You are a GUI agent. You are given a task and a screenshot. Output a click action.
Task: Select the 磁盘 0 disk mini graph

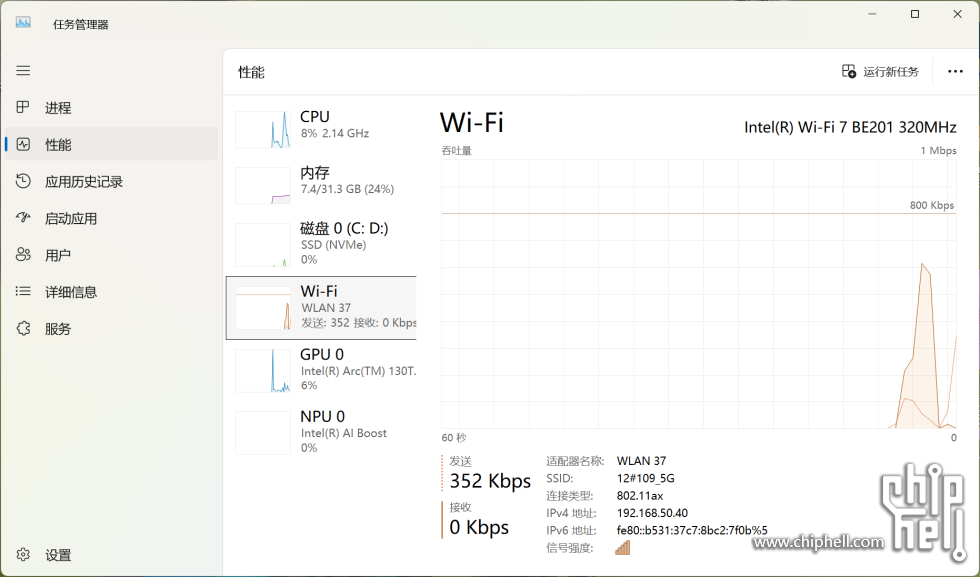[x=262, y=244]
